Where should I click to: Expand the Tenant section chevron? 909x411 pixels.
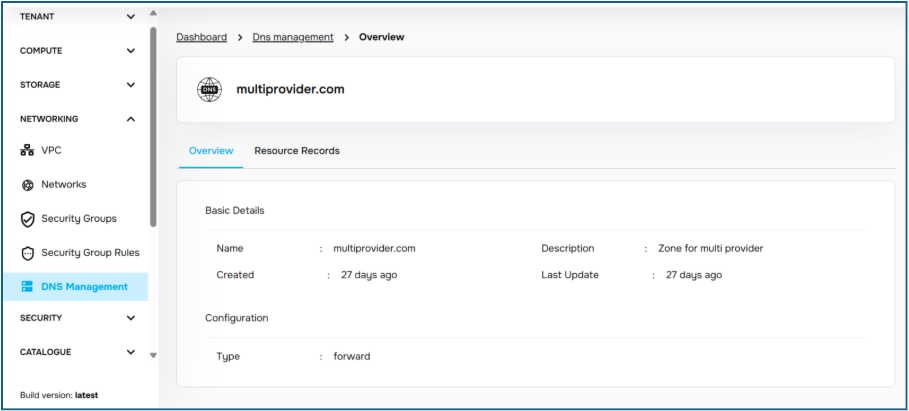click(130, 16)
